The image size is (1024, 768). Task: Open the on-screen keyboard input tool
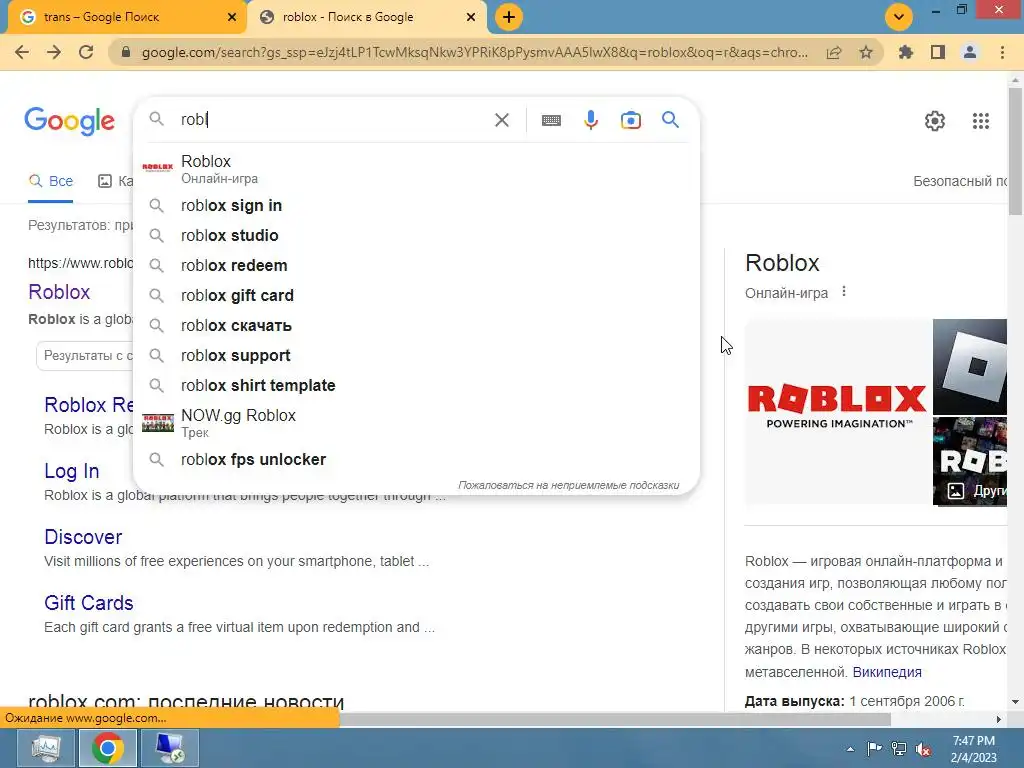(551, 120)
